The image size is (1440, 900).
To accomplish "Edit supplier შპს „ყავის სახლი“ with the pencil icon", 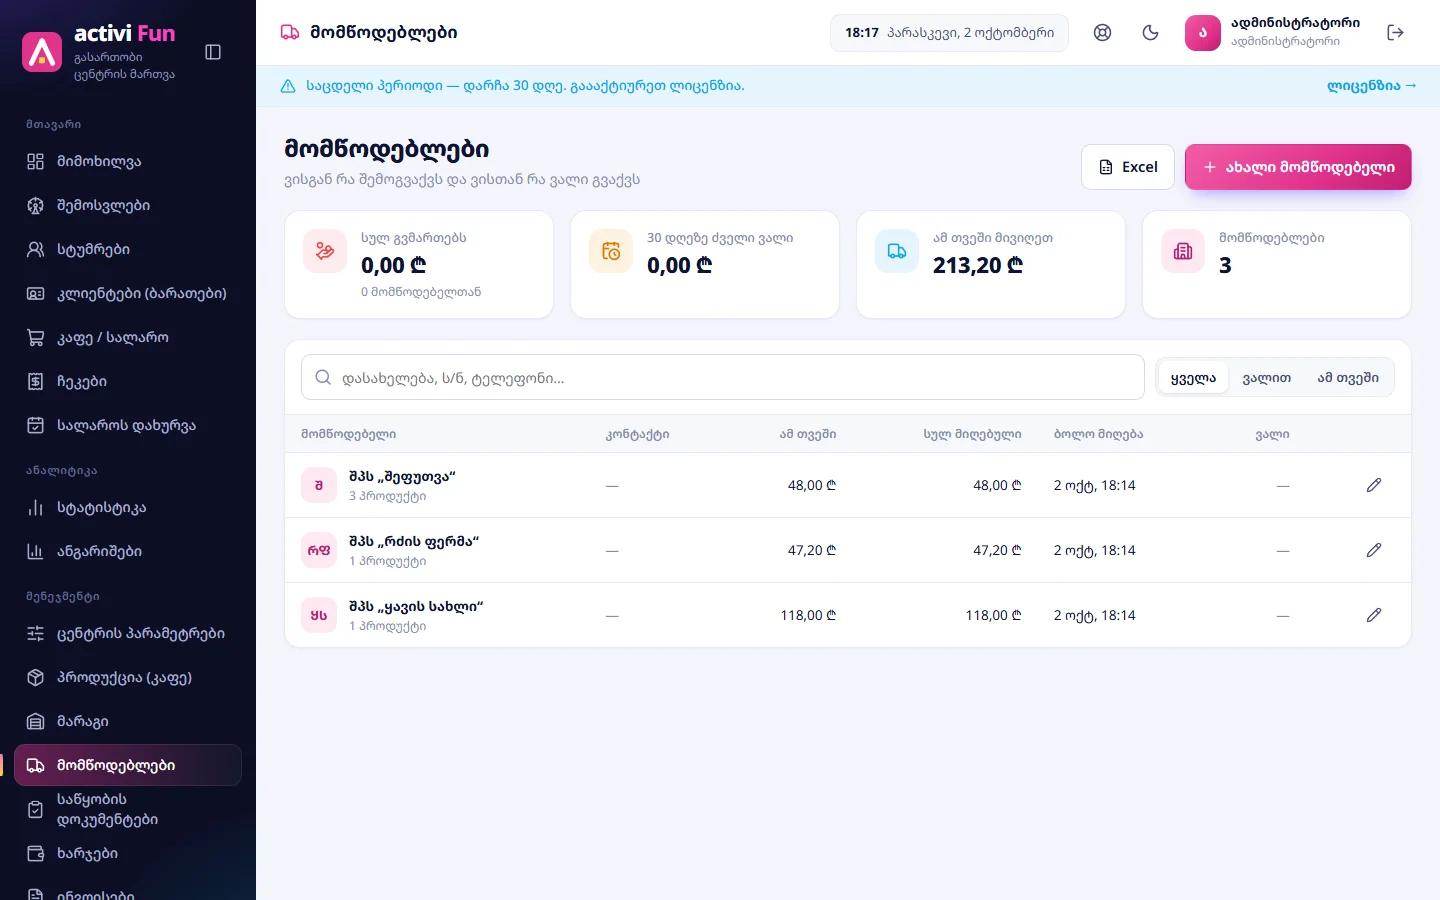I will click(x=1374, y=615).
